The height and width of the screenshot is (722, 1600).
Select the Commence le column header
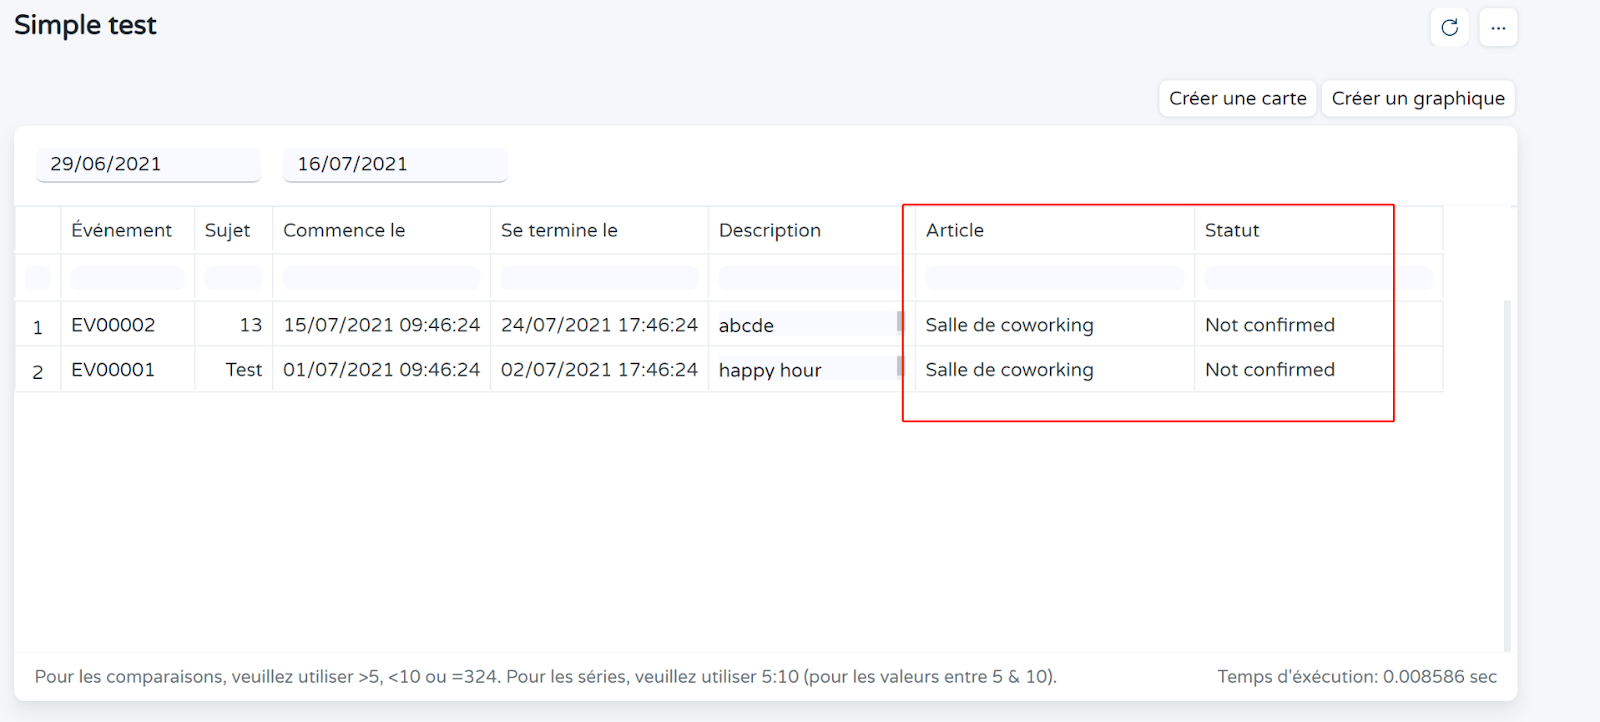coord(344,230)
